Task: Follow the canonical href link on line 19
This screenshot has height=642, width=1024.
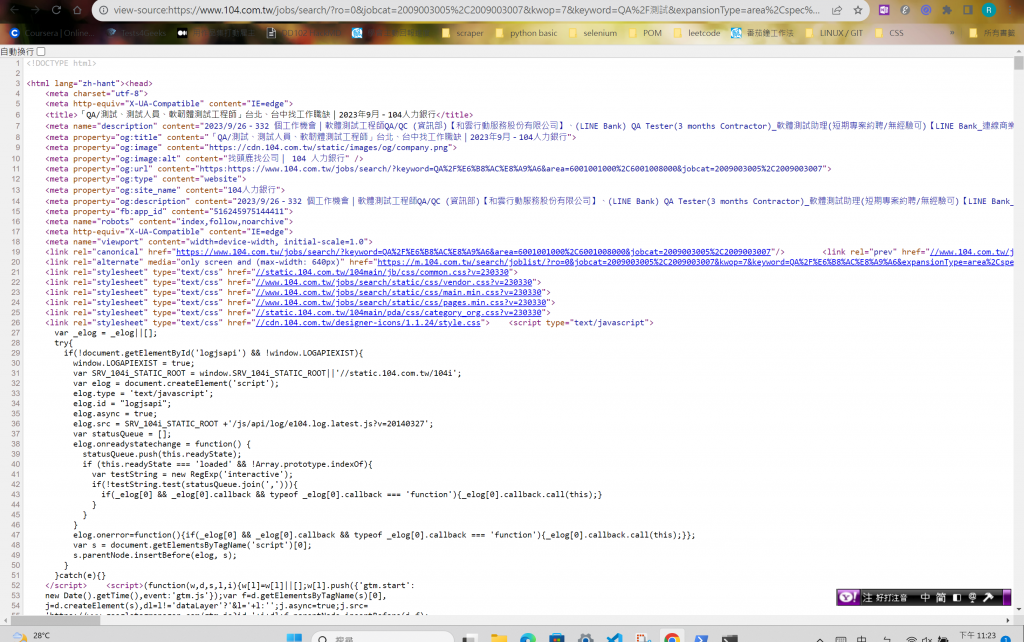Action: (473, 251)
